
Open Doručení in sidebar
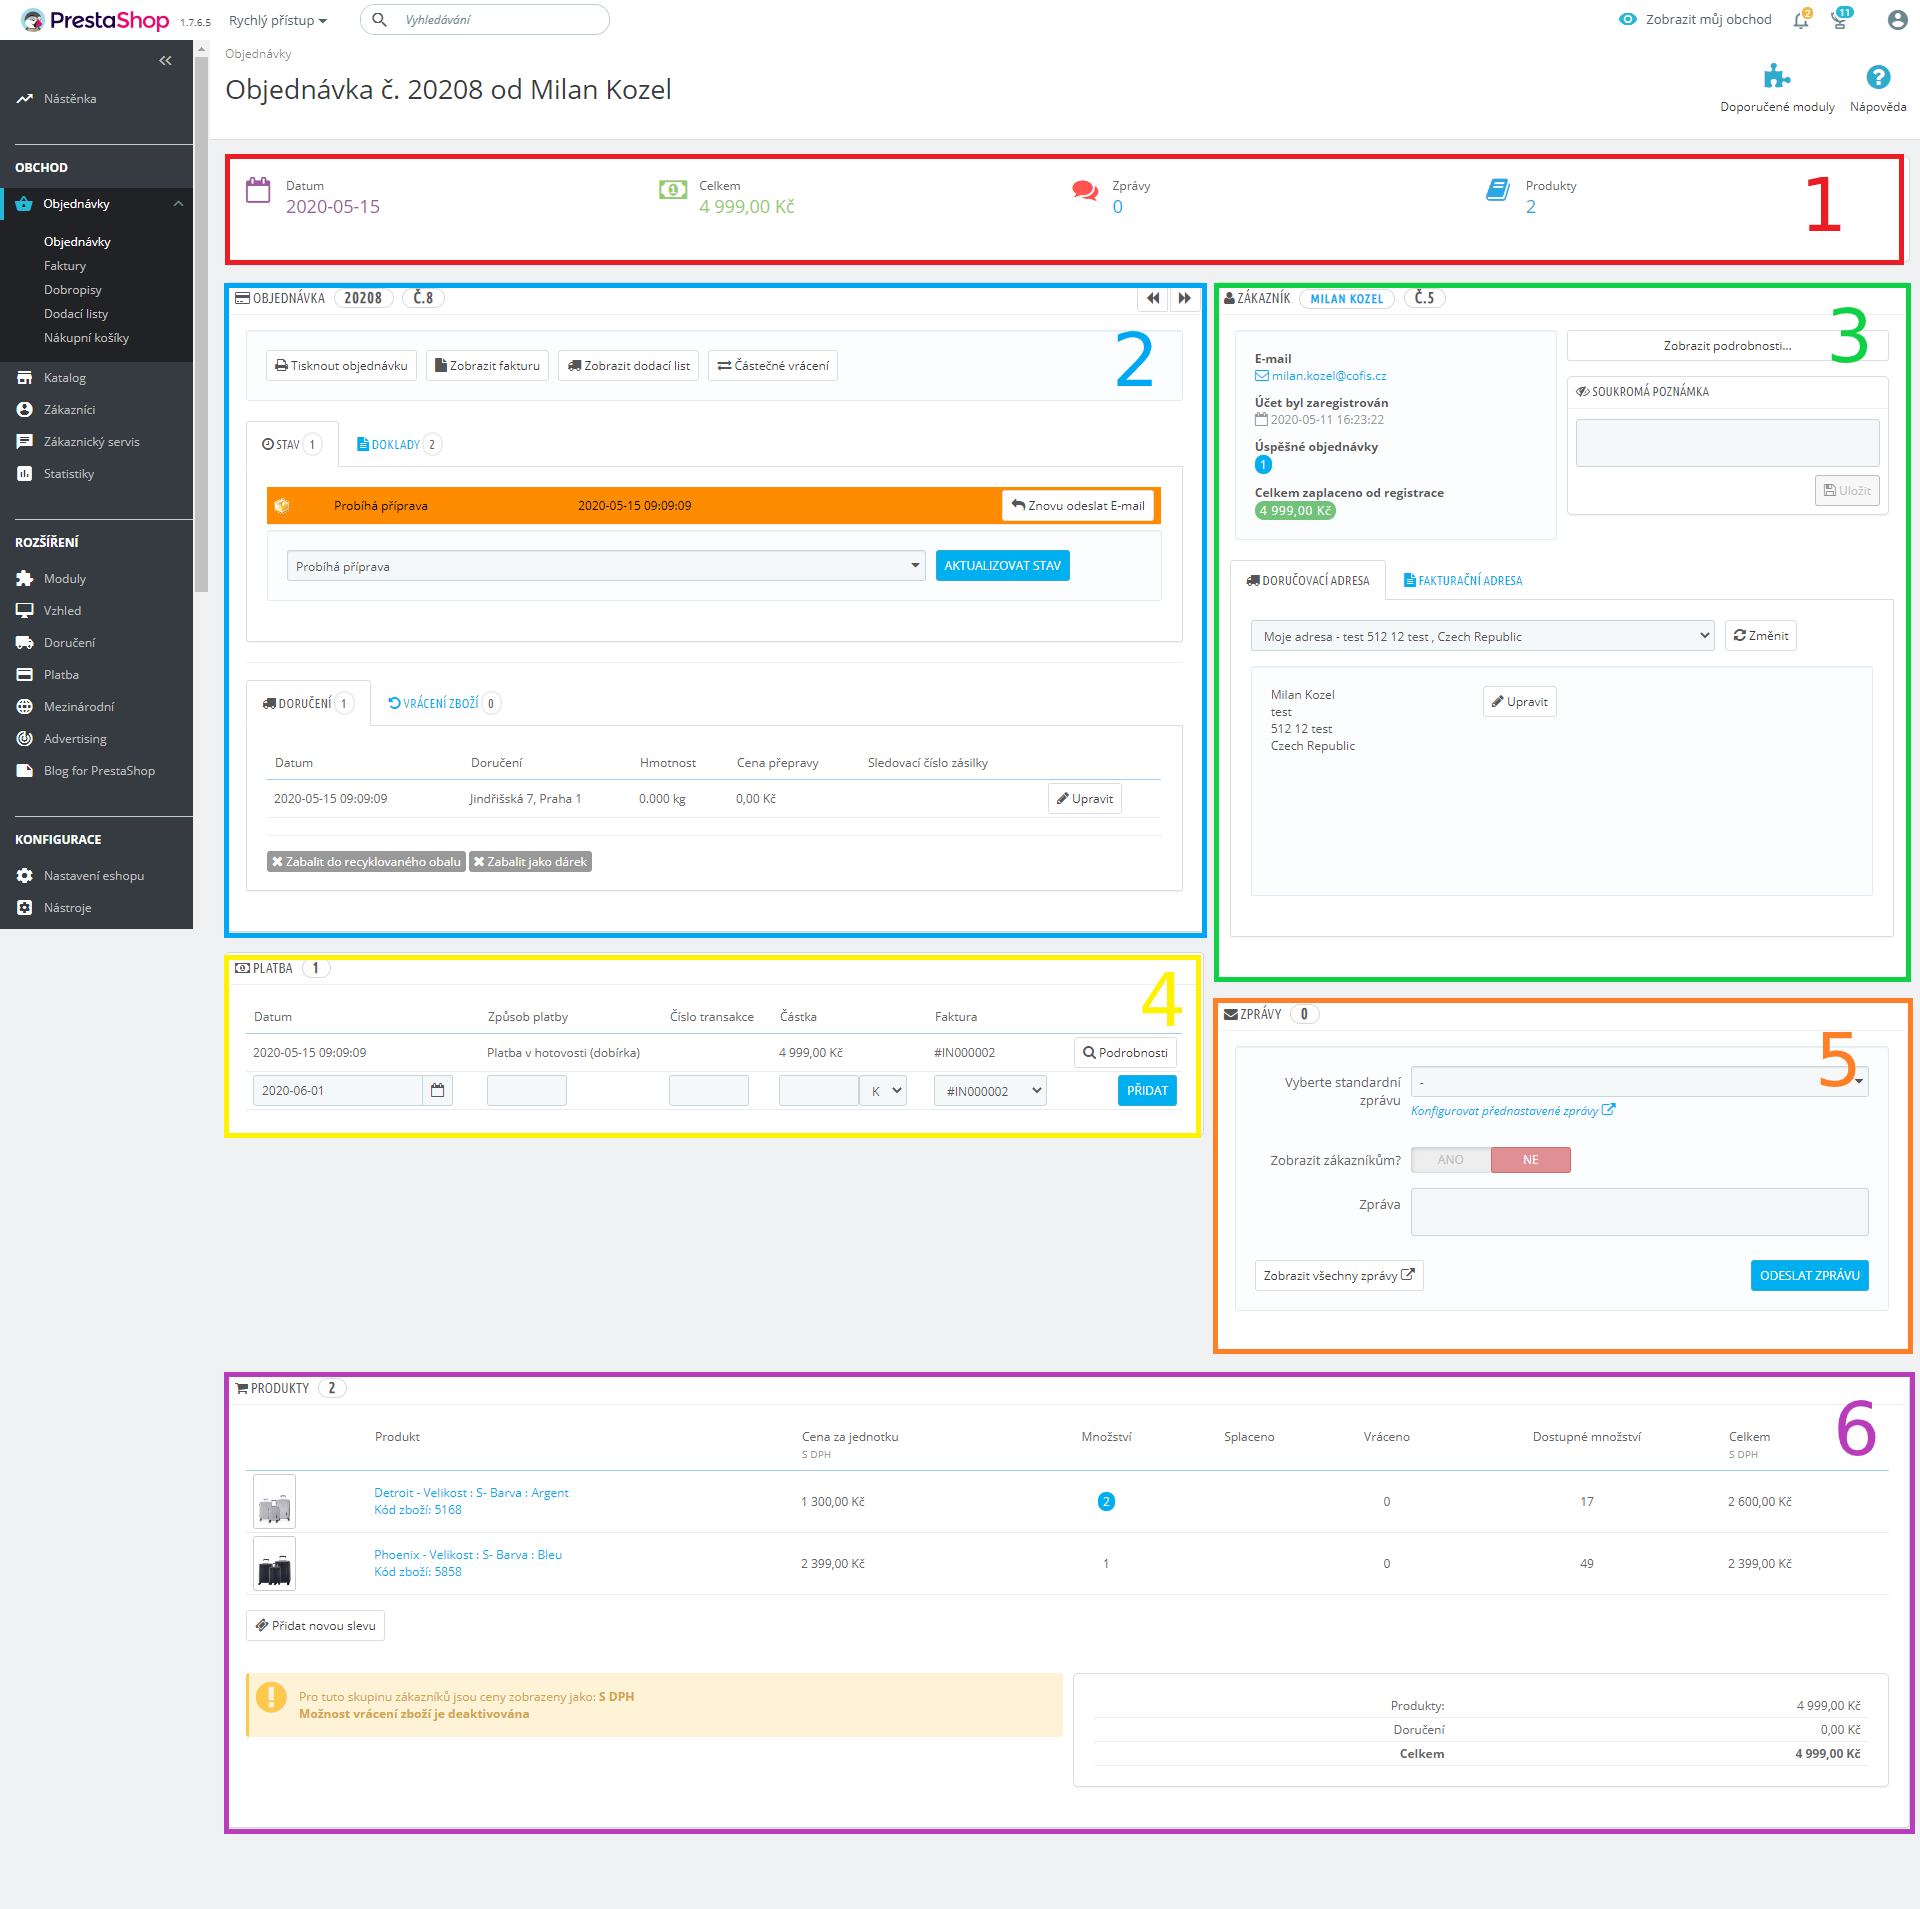[69, 643]
